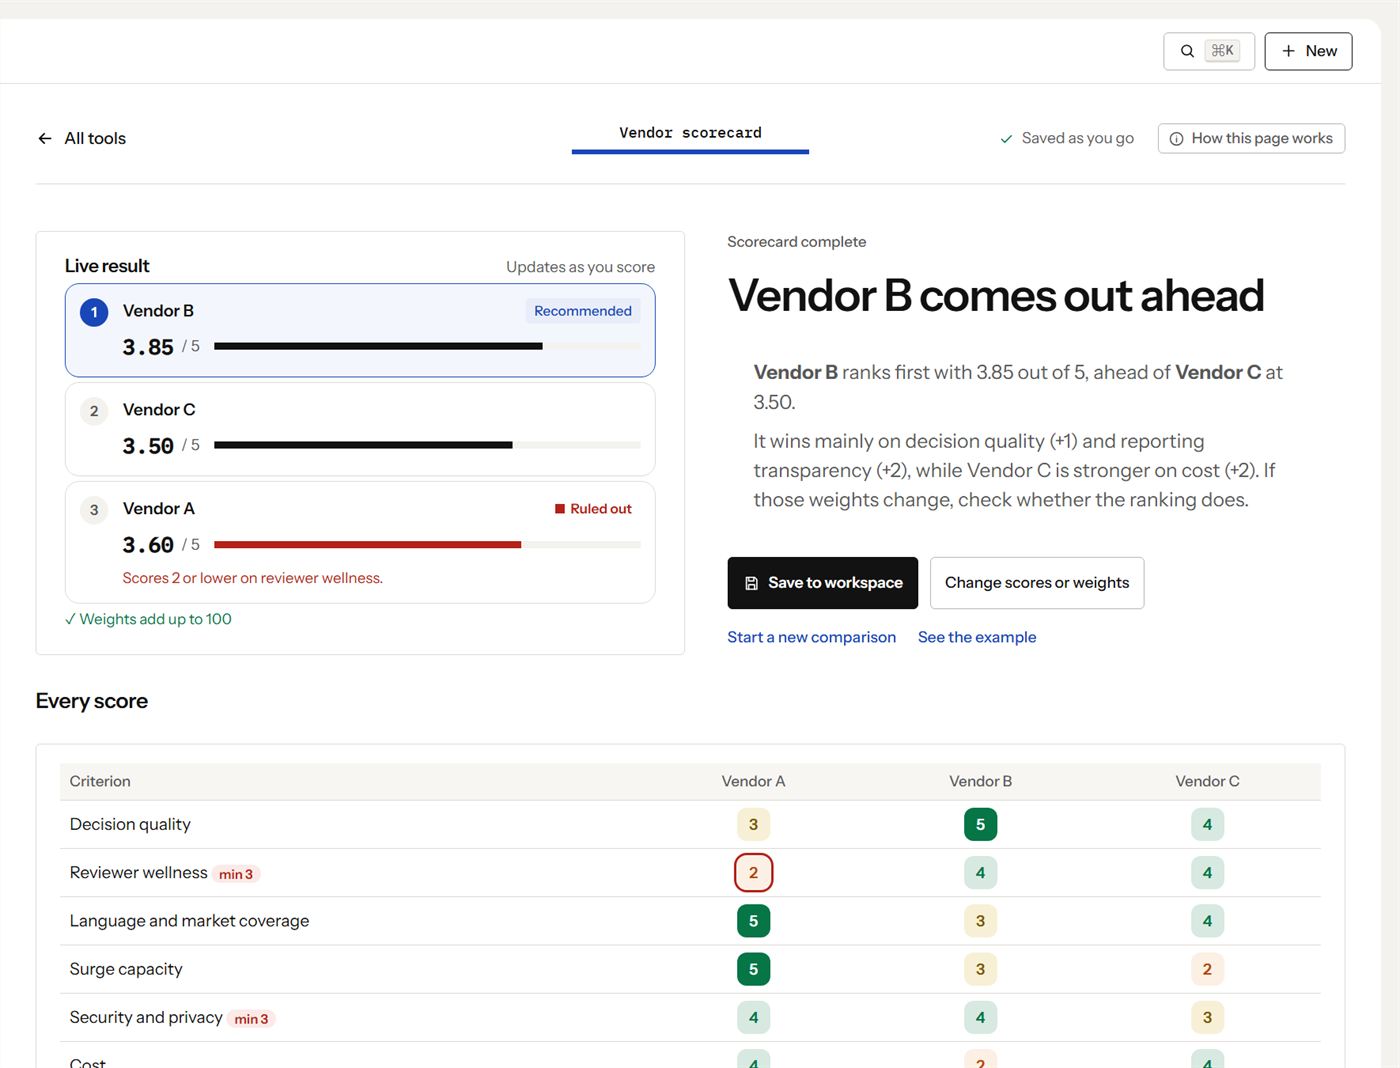Click the Saved as you go checkmark
Screen dimensions: 1400x1068
pos(1006,139)
